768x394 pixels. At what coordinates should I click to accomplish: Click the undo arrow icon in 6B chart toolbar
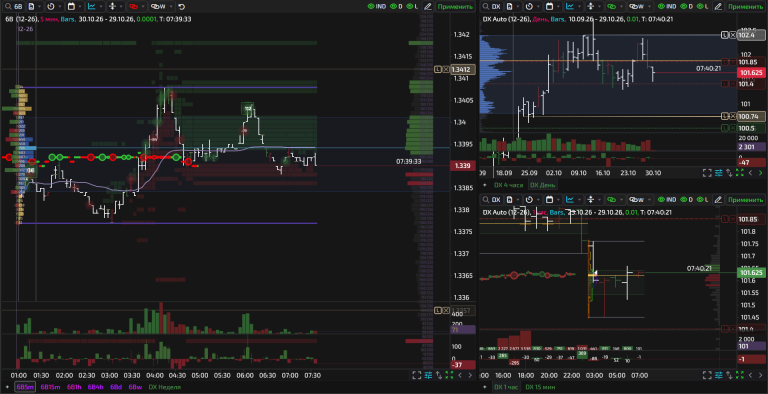coord(182,7)
